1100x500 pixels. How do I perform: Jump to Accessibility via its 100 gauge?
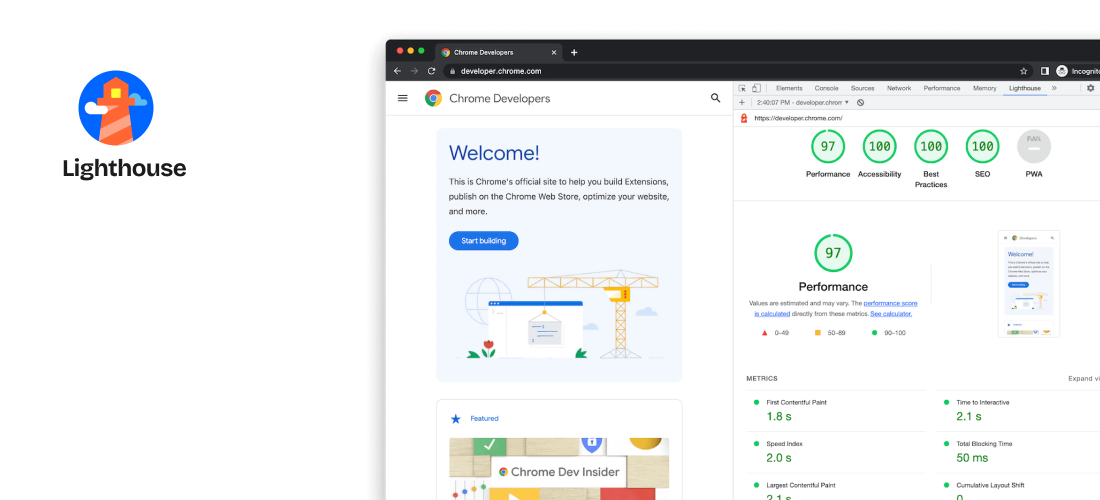(x=879, y=147)
